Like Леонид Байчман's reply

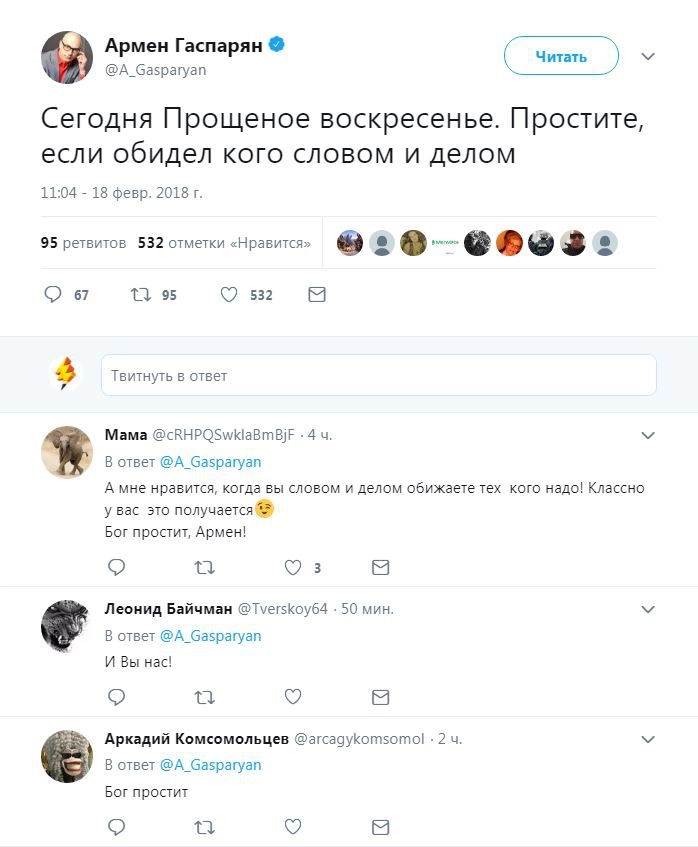tap(293, 697)
